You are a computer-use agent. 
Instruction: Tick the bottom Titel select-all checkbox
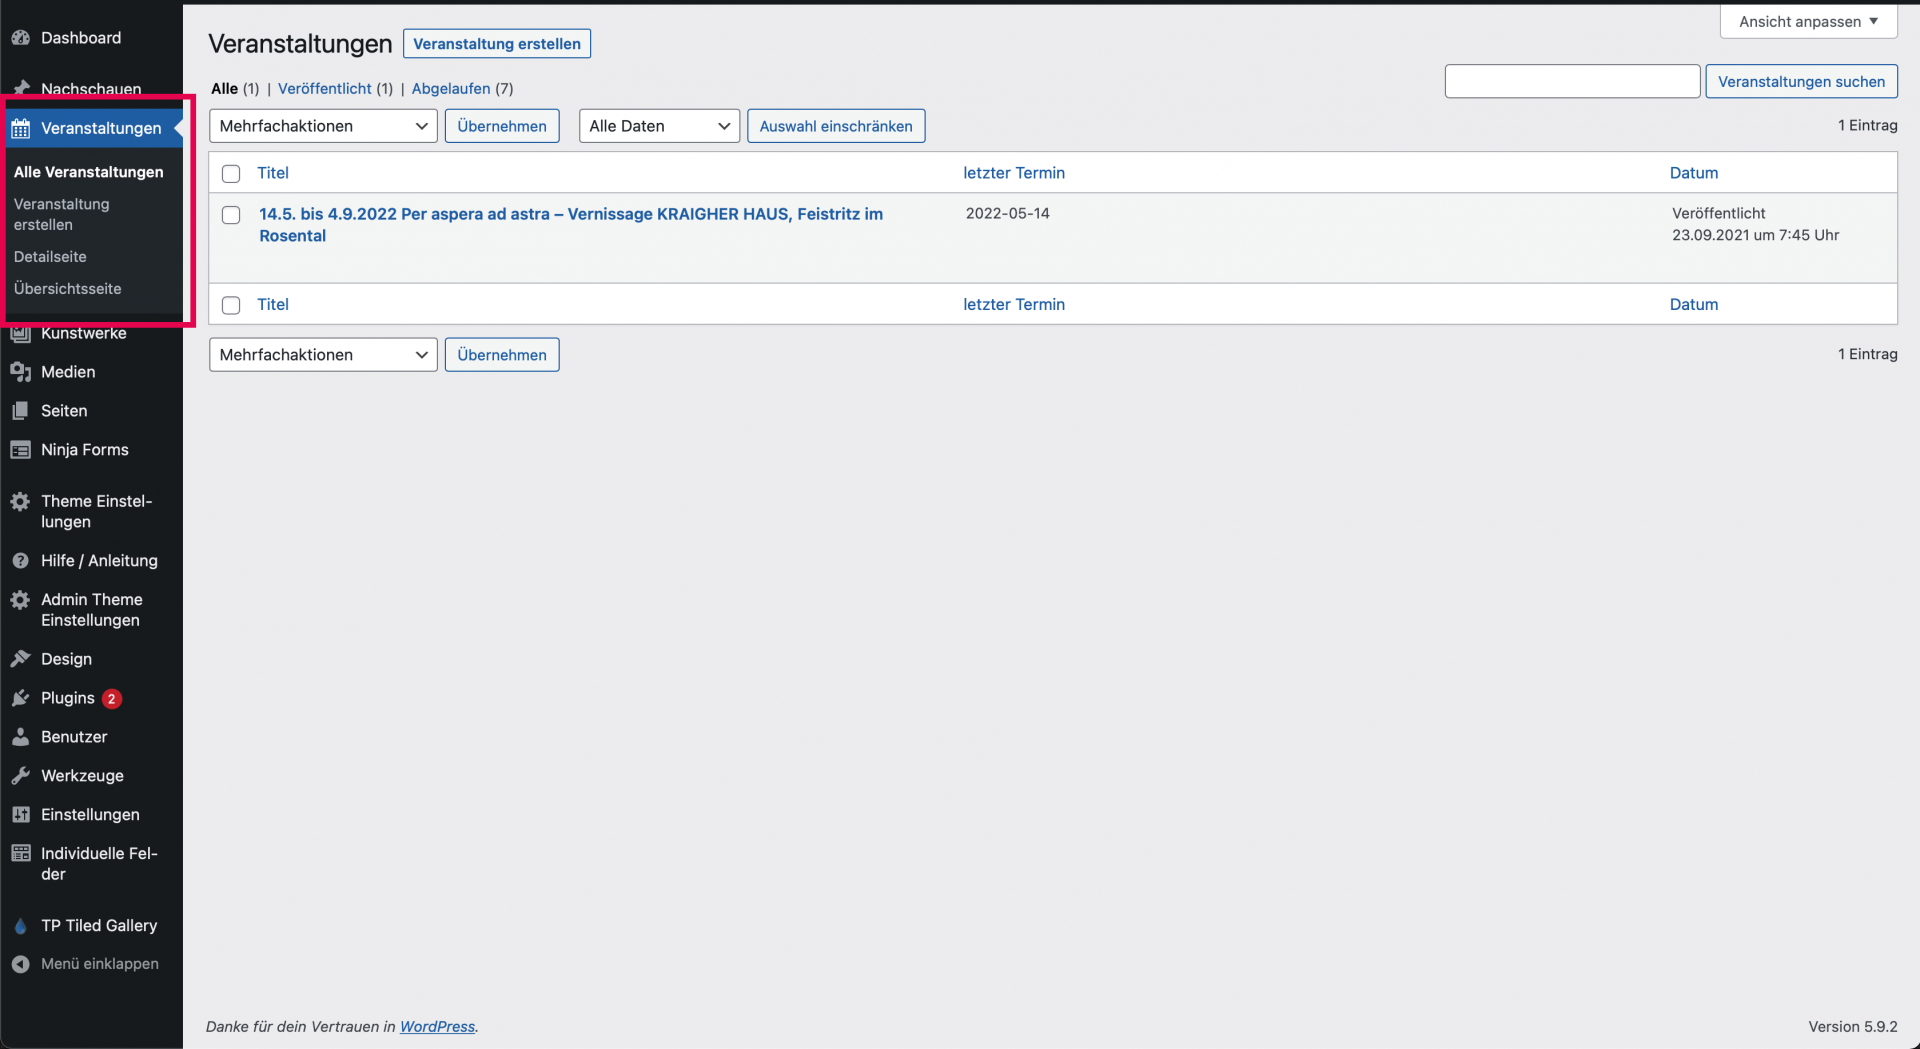tap(231, 305)
